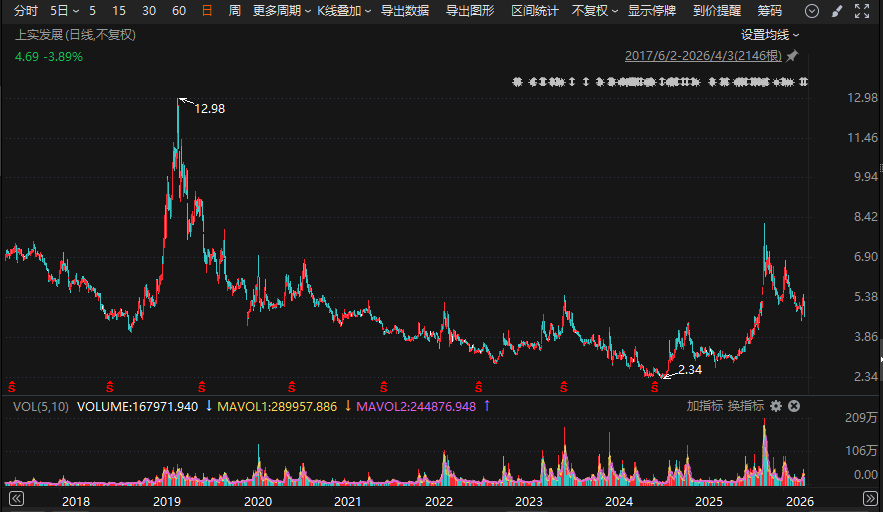The width and height of the screenshot is (883, 512).
Task: Click the pin icon beside date range
Action: click(x=792, y=56)
